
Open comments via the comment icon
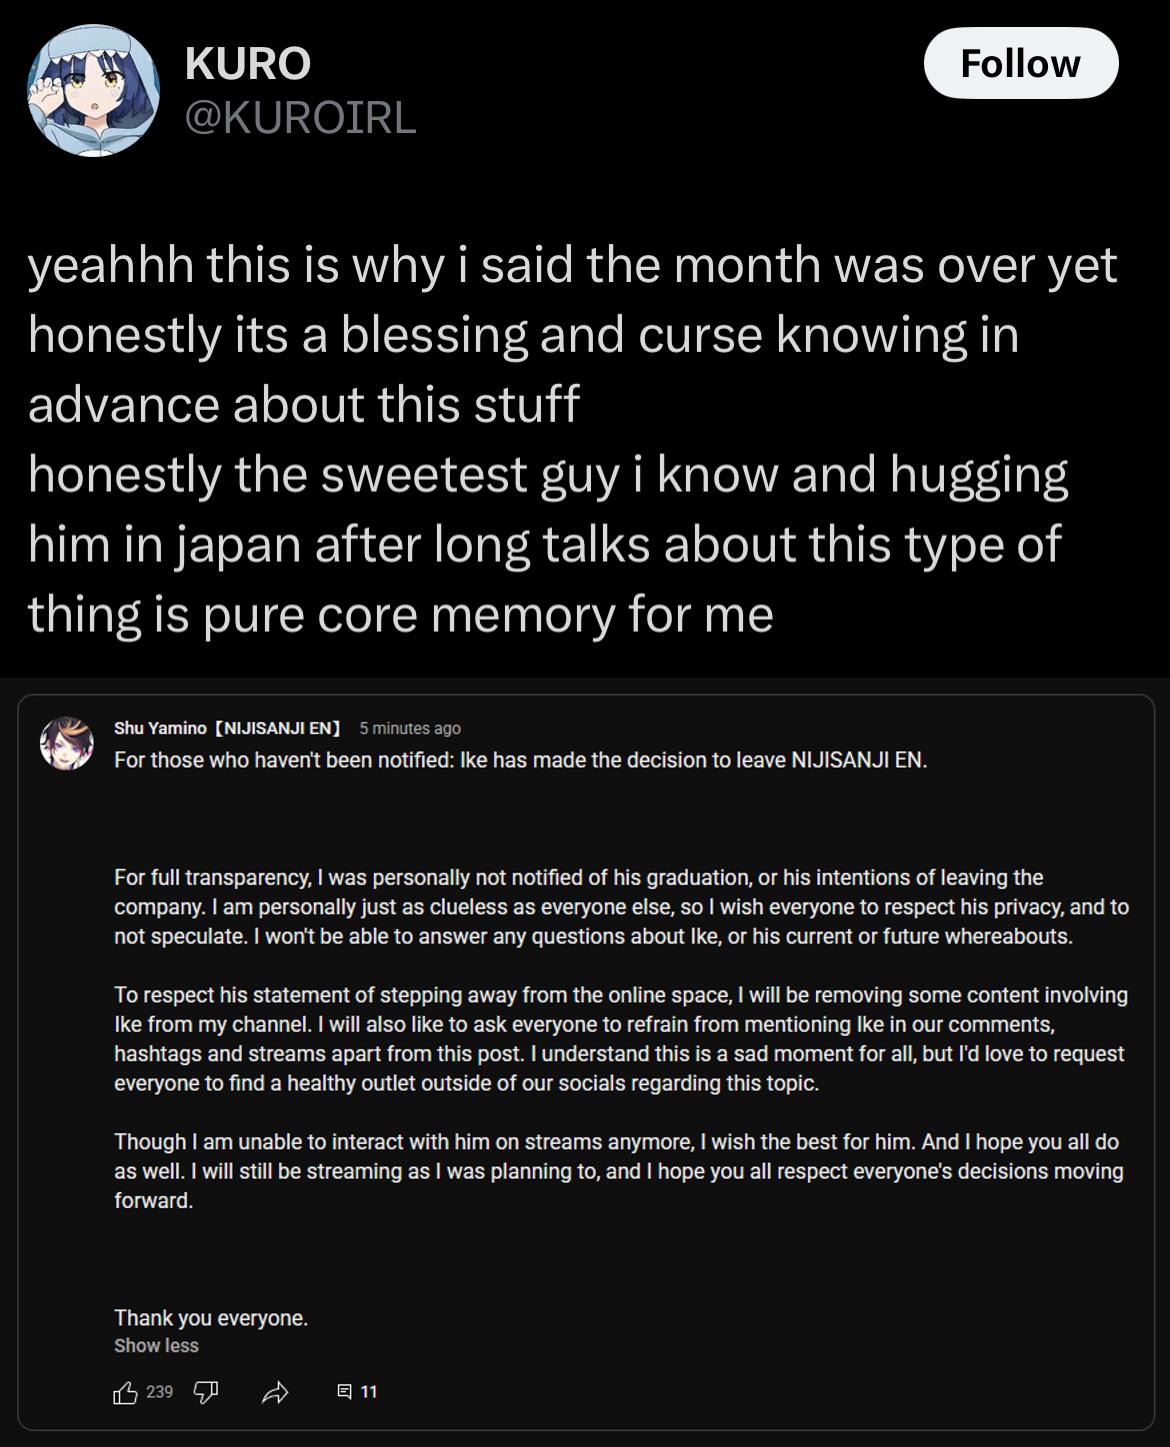point(344,1391)
